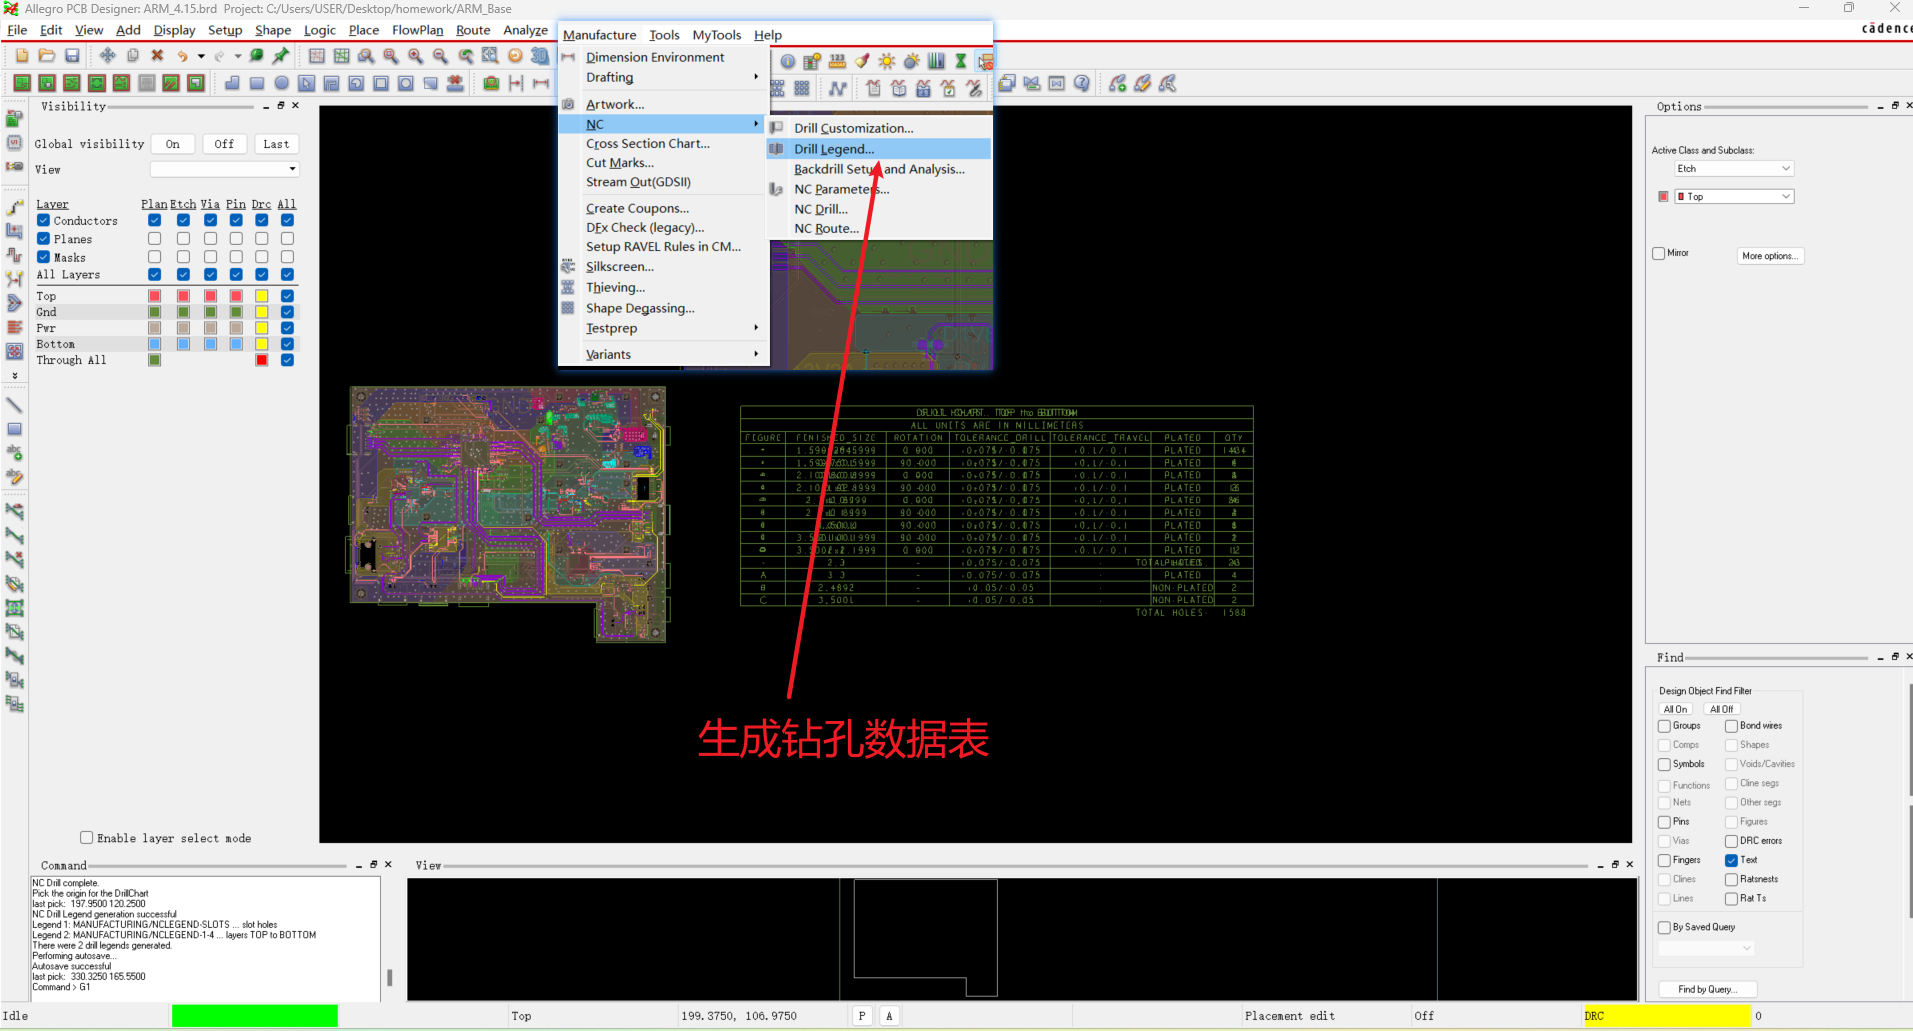Click the Open folder toolbar icon
Image resolution: width=1913 pixels, height=1031 pixels.
[47, 56]
